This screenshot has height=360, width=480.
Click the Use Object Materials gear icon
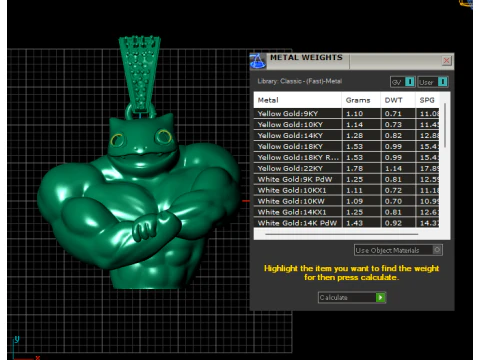(x=437, y=250)
